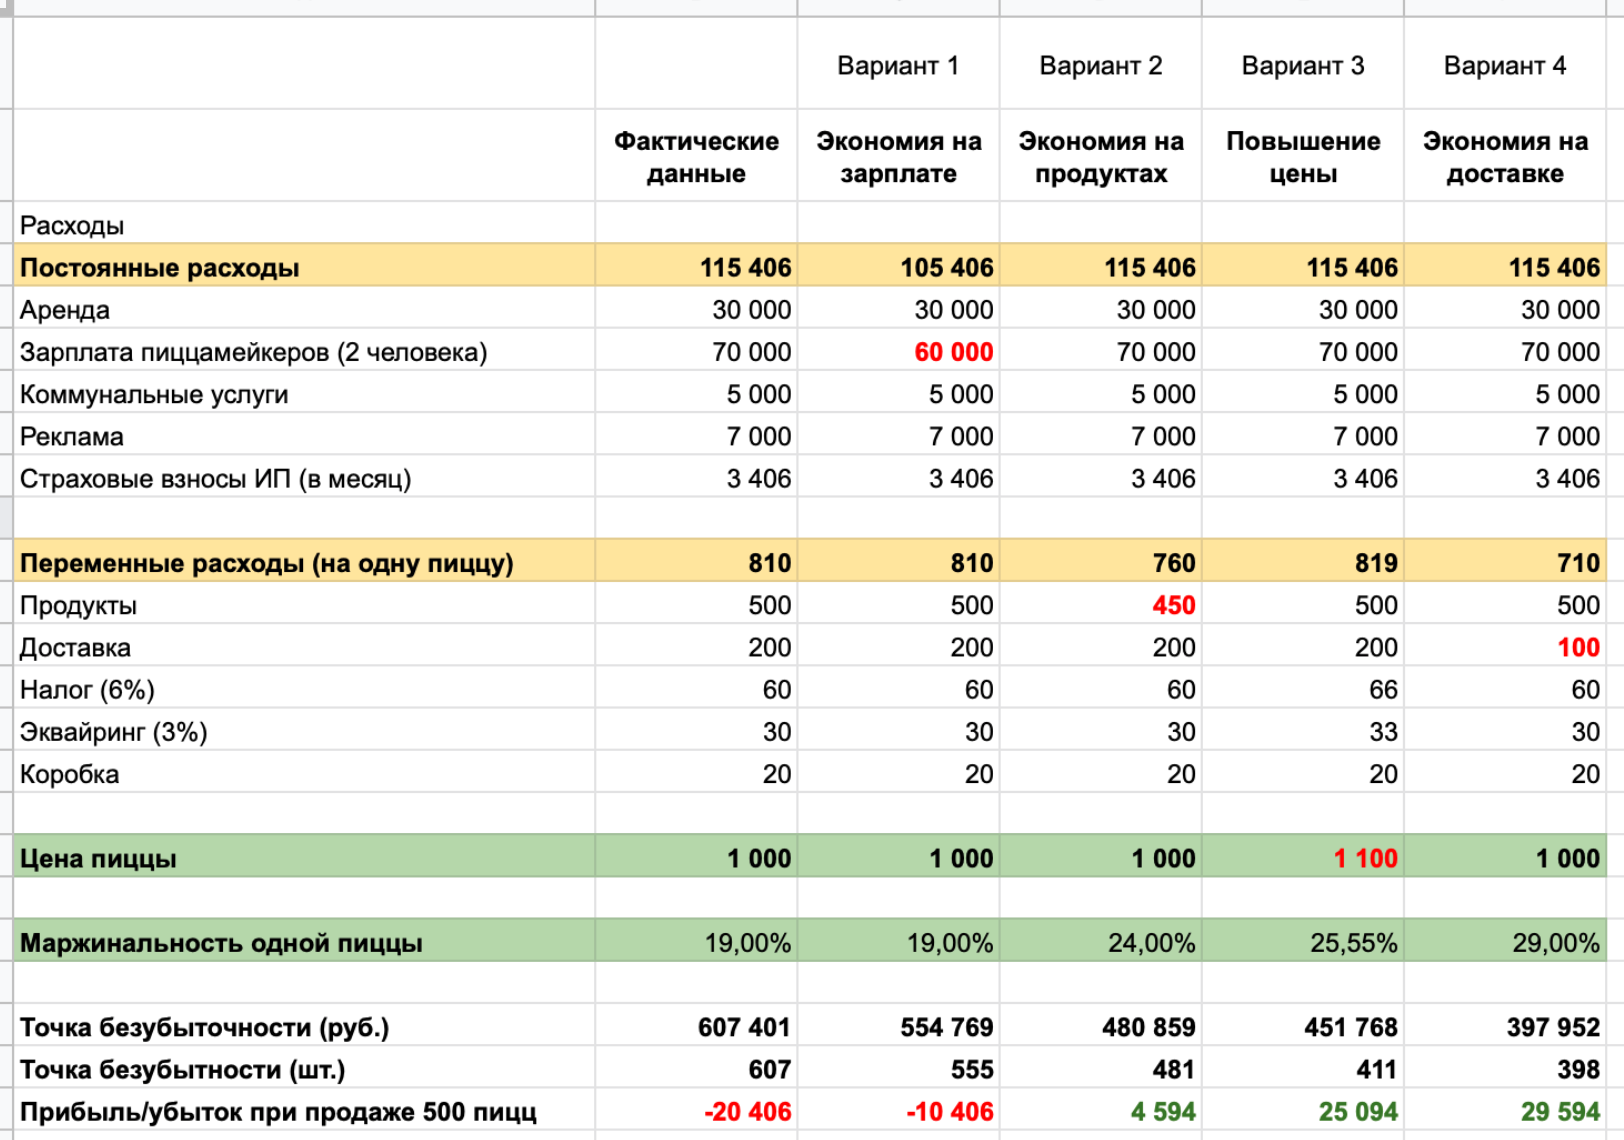Click the "Вариант 4" header cell
The height and width of the screenshot is (1140, 1624).
pos(1504,66)
